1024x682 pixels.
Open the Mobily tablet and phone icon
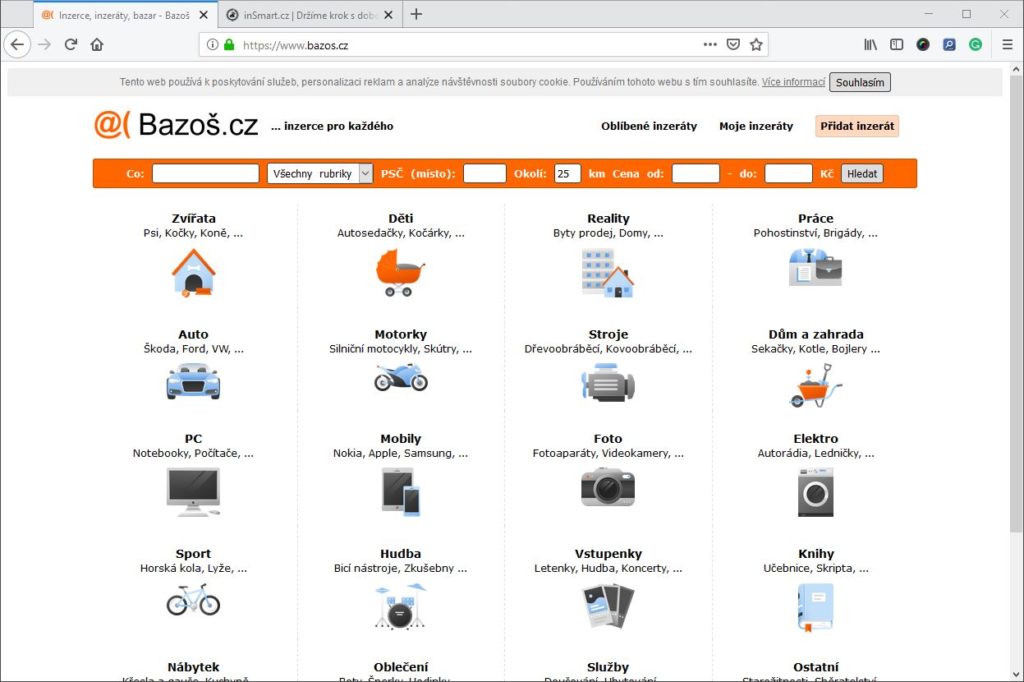(x=401, y=492)
